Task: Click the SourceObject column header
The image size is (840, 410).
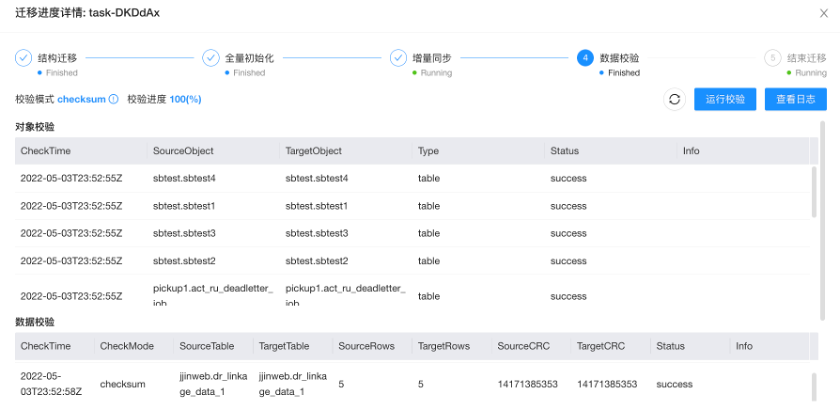Action: (183, 151)
